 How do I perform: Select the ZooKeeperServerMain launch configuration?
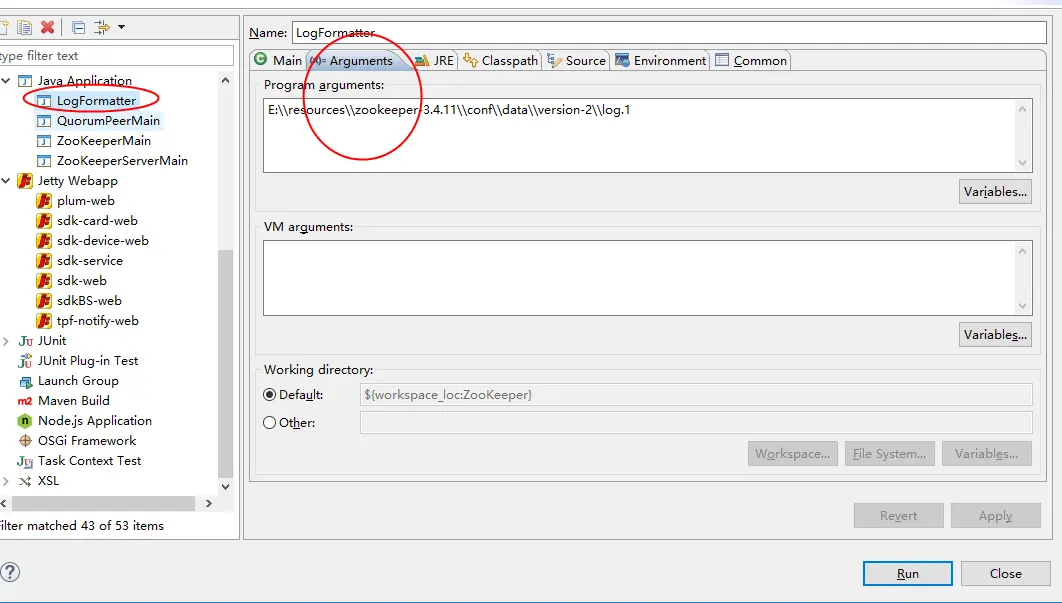pos(122,161)
